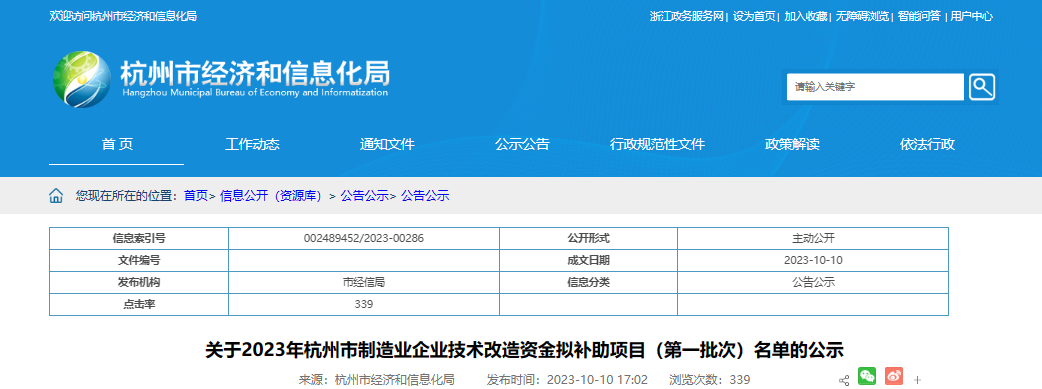The height and width of the screenshot is (389, 1042).
Task: Click the Hangzhou bureau globe logo
Action: point(82,80)
